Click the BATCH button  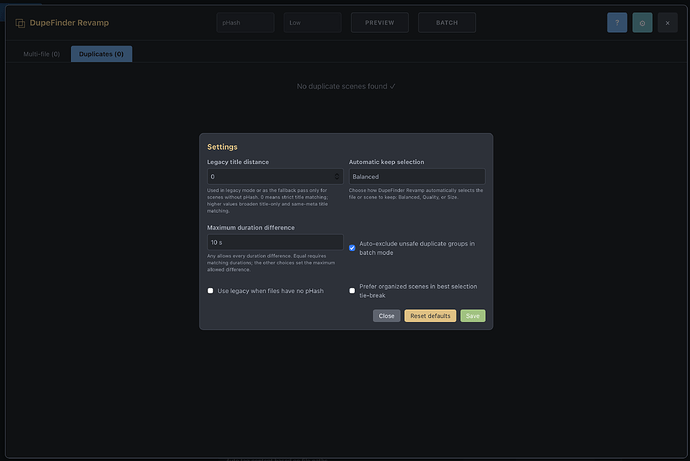tap(447, 22)
